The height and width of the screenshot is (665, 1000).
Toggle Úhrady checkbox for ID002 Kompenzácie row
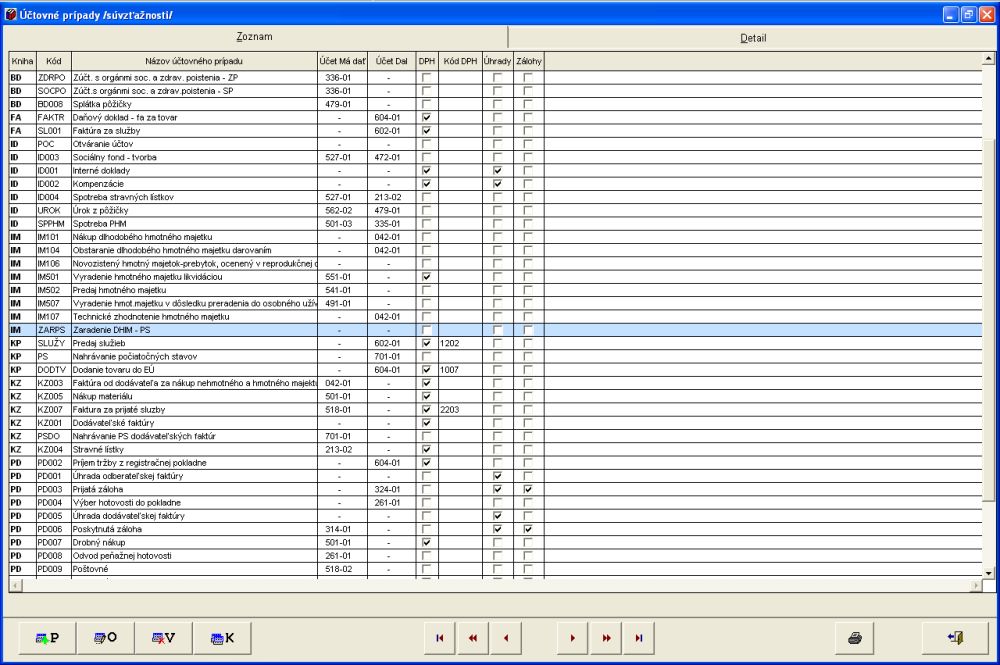[497, 184]
